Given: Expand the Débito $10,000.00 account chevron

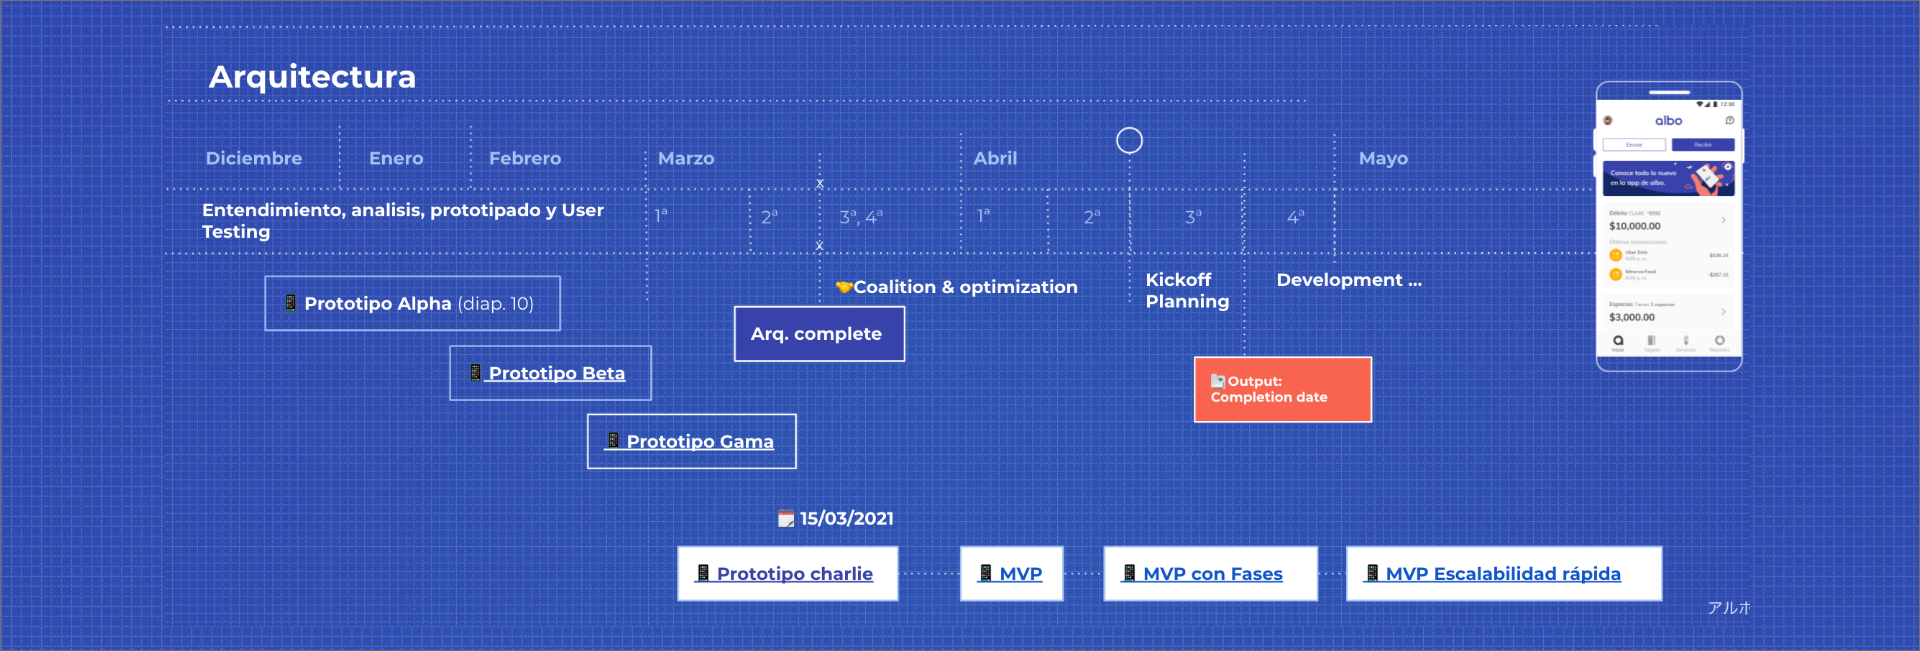Looking at the screenshot, I should 1723,220.
